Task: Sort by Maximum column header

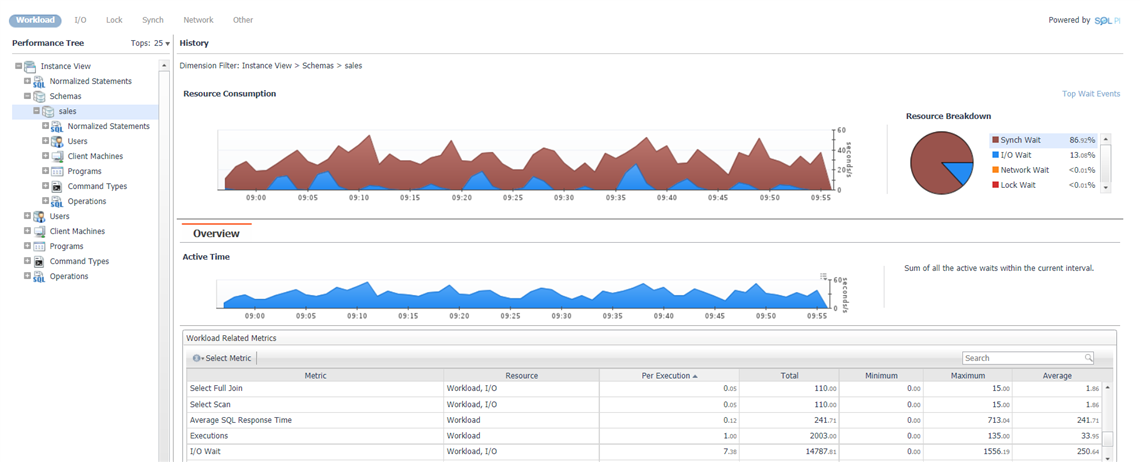Action: (967, 375)
